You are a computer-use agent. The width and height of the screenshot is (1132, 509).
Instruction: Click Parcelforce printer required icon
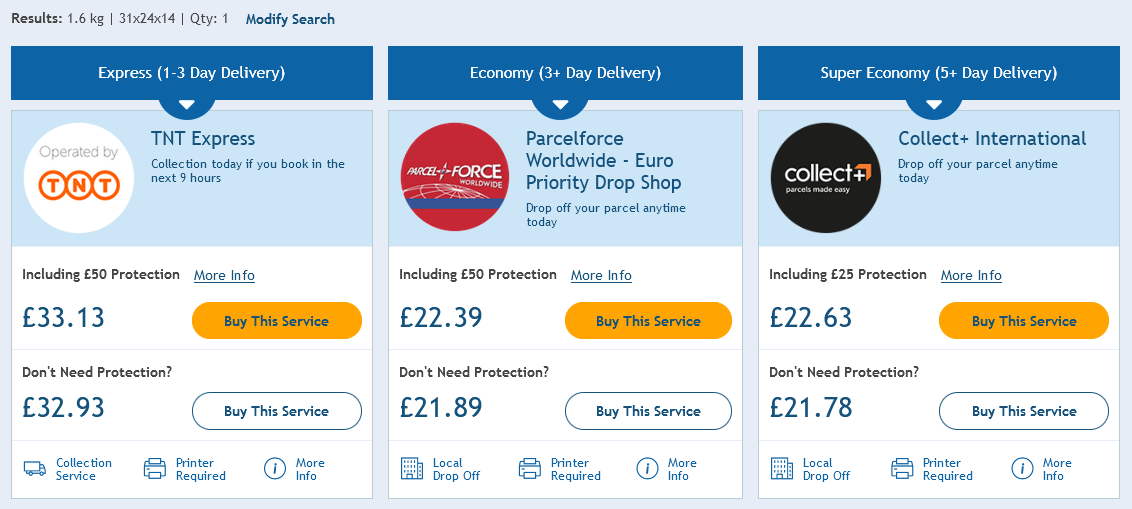pyautogui.click(x=530, y=469)
